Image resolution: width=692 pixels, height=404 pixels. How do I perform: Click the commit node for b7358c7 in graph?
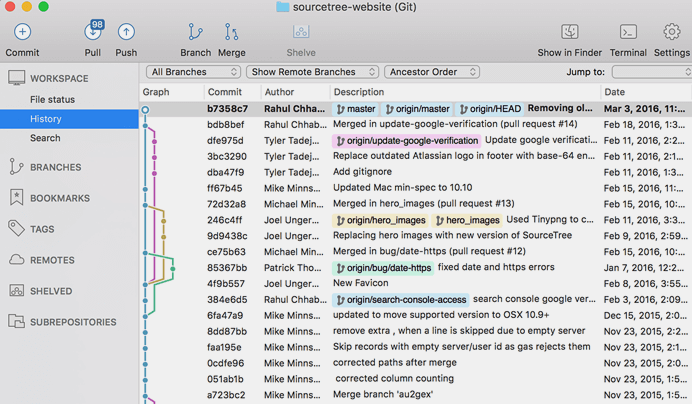[145, 109]
